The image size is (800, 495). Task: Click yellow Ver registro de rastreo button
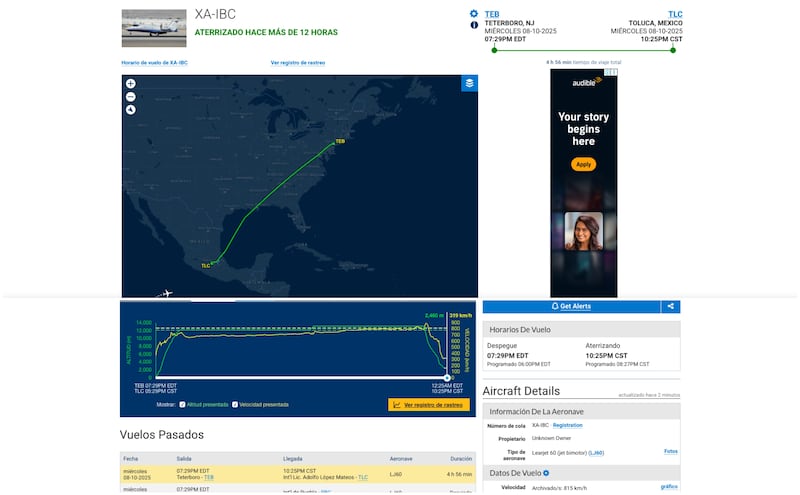click(428, 405)
